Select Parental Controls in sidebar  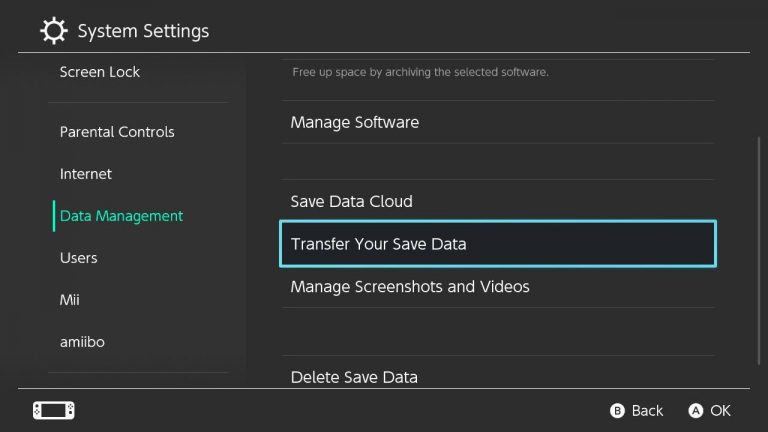coord(117,132)
